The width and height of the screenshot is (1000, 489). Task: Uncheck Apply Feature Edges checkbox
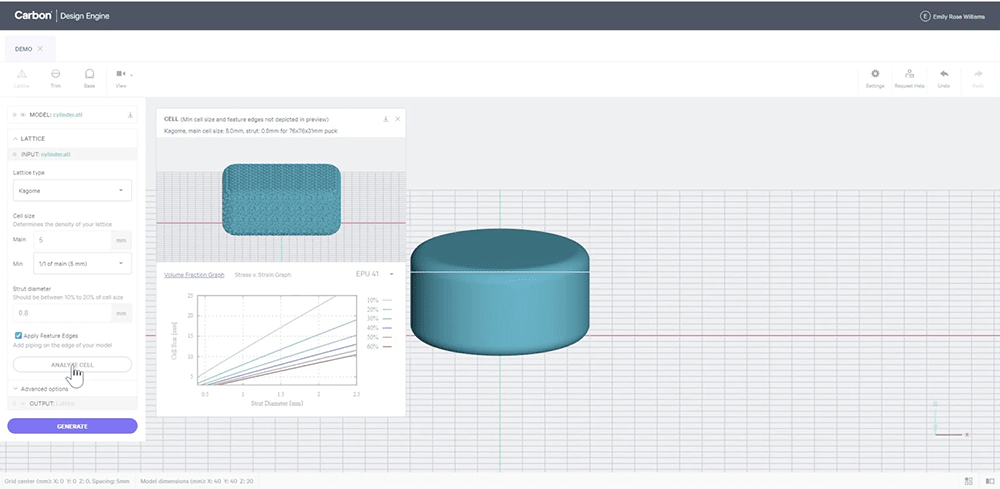click(18, 335)
